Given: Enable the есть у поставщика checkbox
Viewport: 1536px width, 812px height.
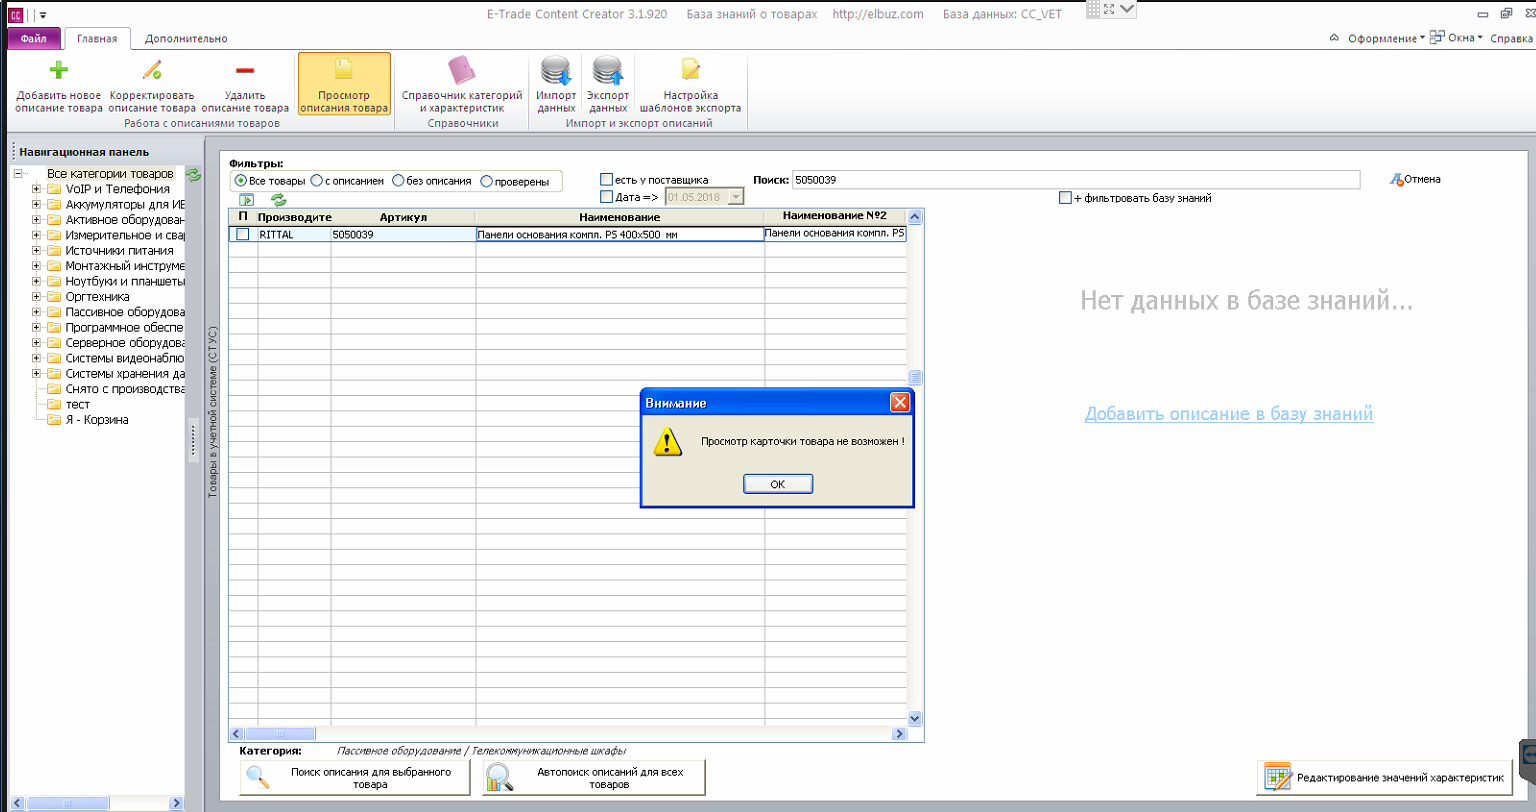Looking at the screenshot, I should [606, 179].
